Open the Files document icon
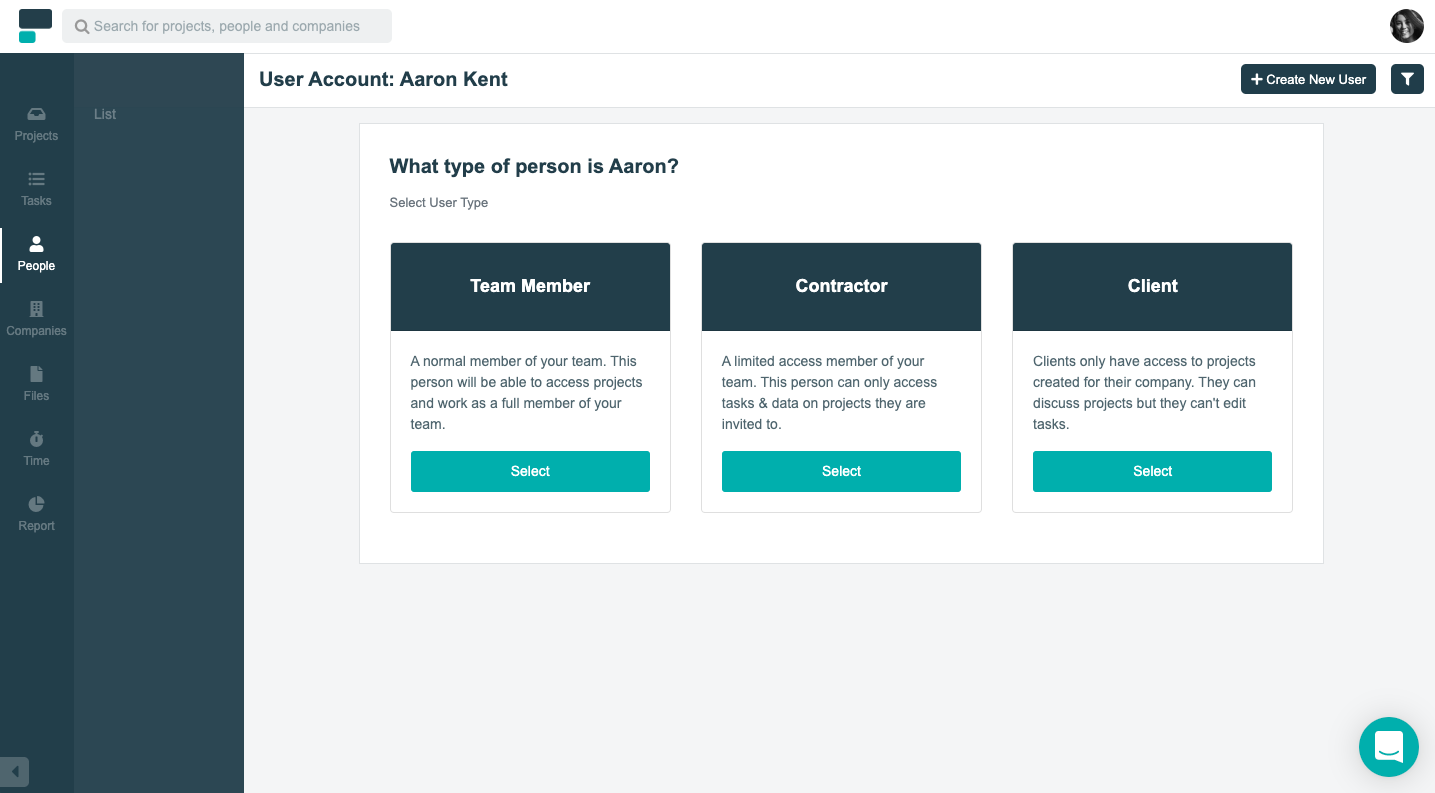 pos(36,374)
